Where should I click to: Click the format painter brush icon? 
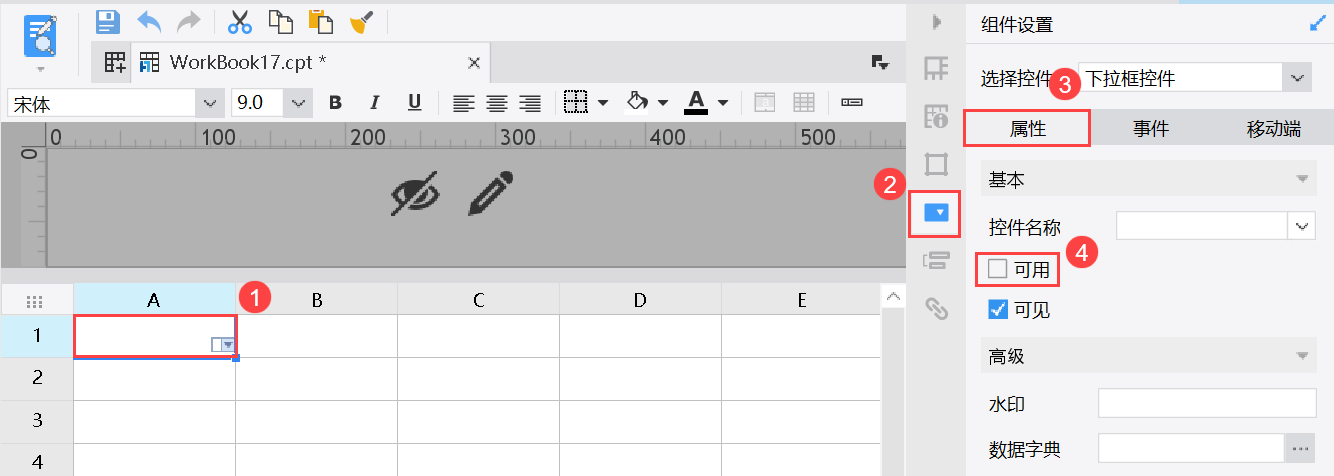point(361,21)
